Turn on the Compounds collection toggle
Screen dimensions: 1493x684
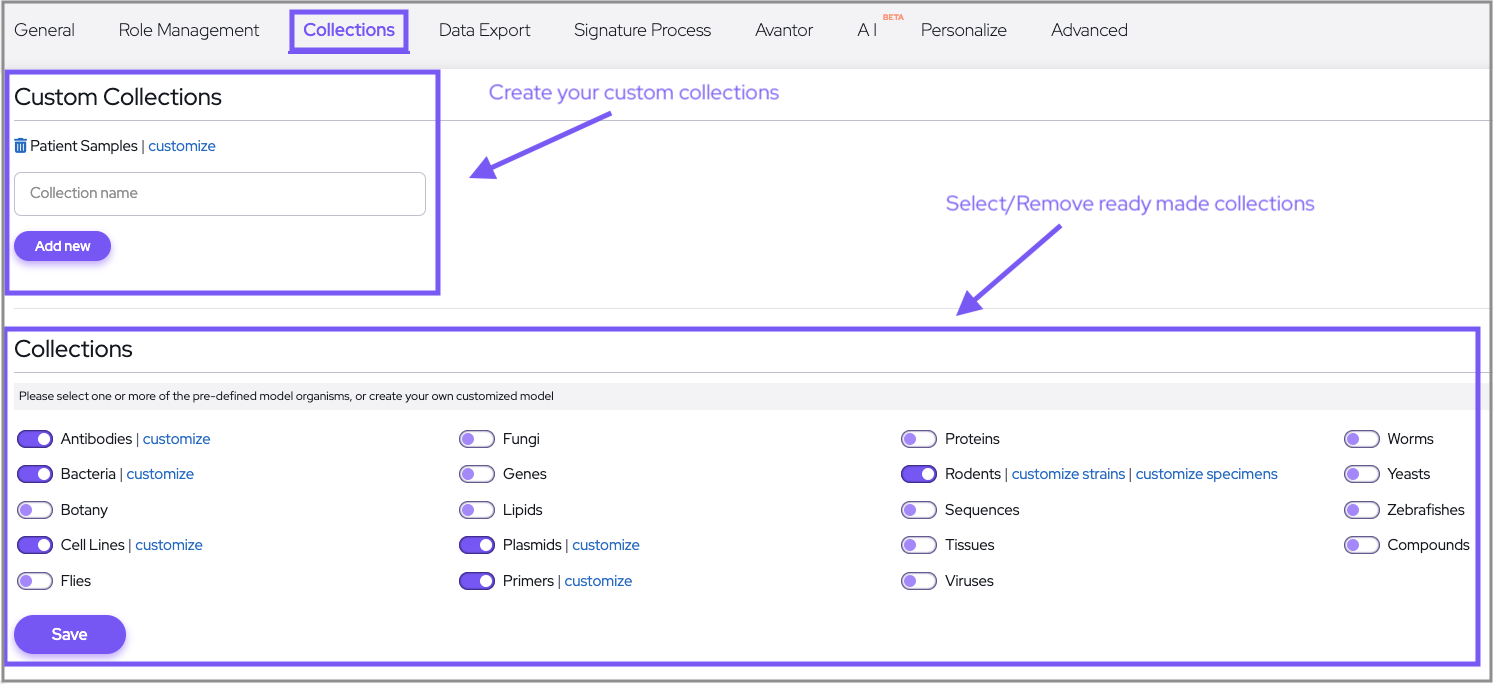point(1361,545)
